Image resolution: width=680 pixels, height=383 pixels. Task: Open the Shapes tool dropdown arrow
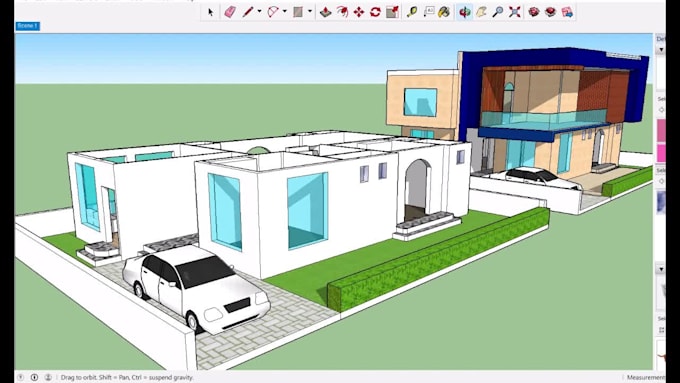click(x=310, y=12)
